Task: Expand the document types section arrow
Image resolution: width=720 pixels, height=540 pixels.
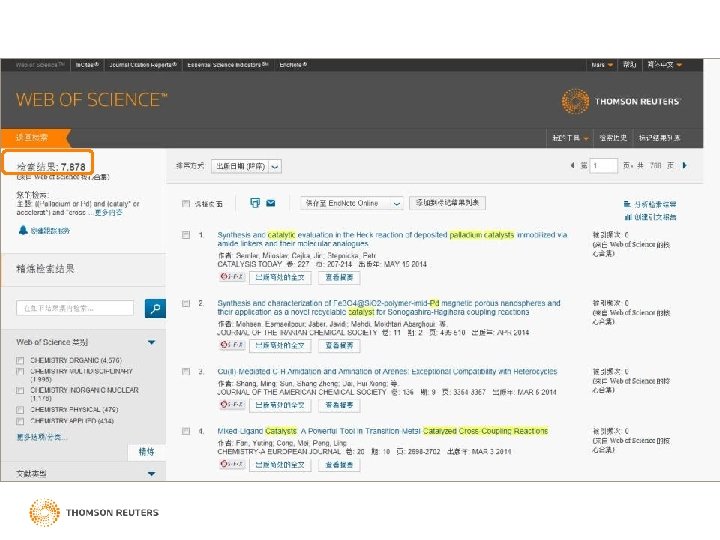Action: click(152, 474)
